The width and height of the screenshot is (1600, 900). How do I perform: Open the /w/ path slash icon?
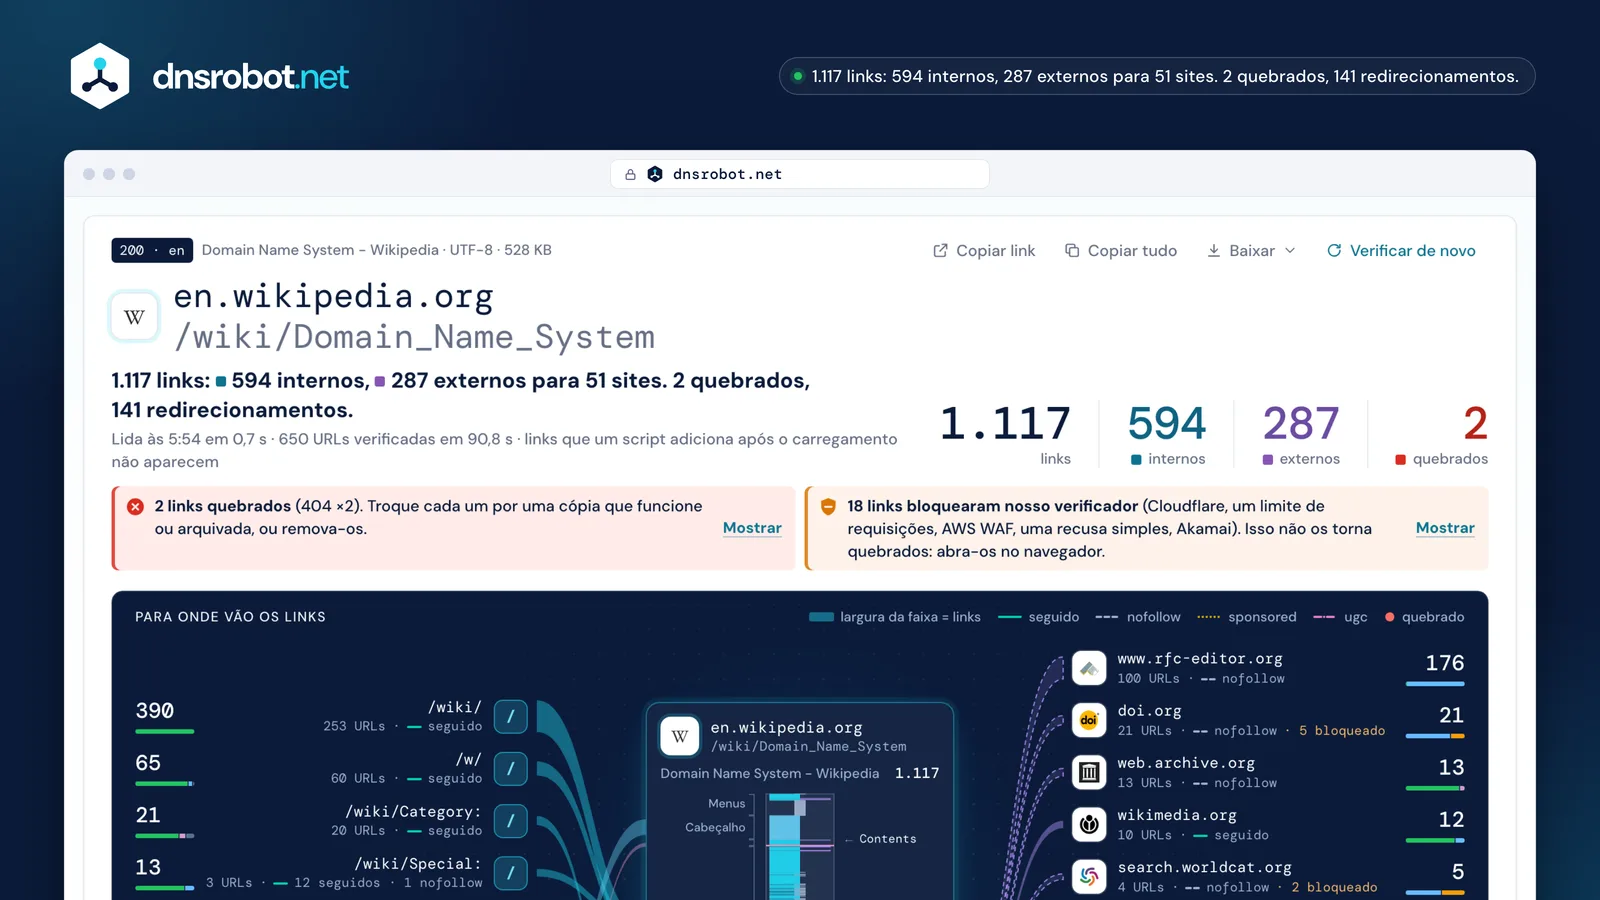pyautogui.click(x=510, y=768)
